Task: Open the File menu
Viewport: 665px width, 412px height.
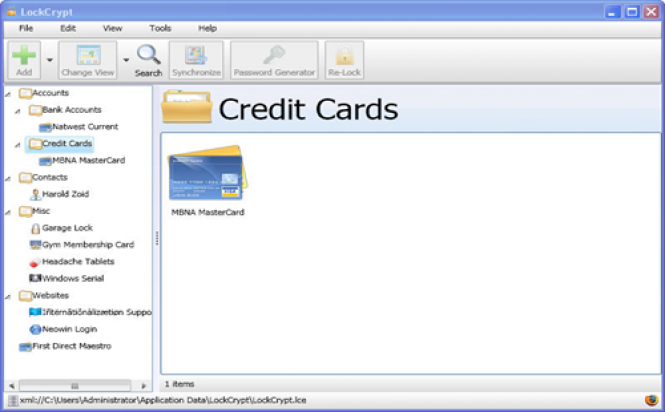Action: click(x=26, y=28)
